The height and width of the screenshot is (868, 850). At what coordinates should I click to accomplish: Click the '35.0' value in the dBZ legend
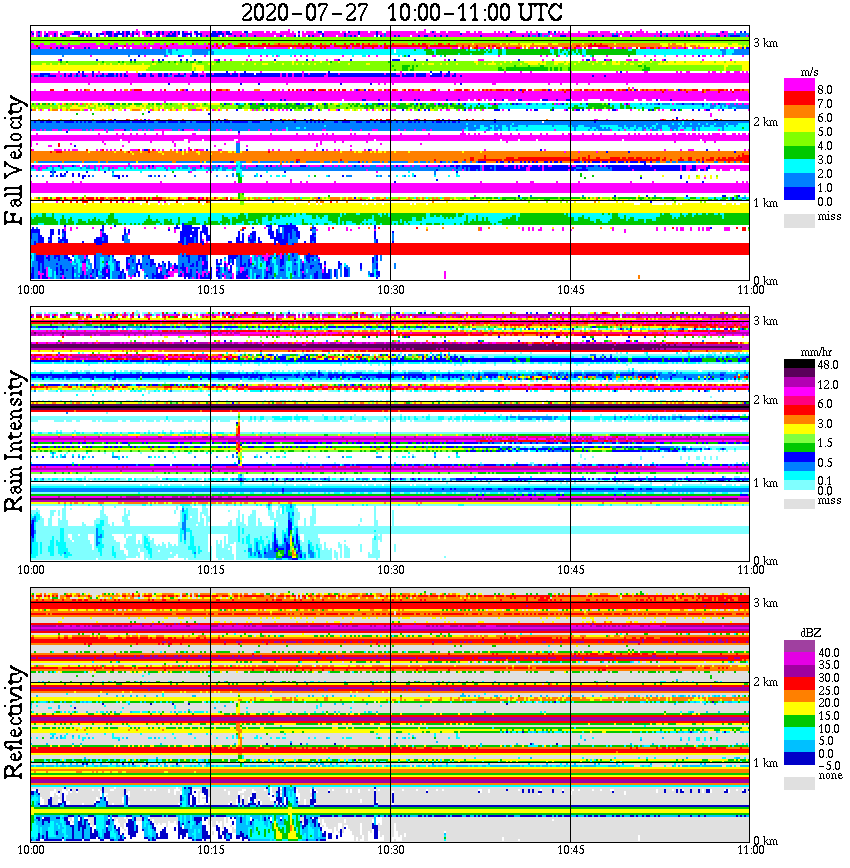tap(829, 665)
